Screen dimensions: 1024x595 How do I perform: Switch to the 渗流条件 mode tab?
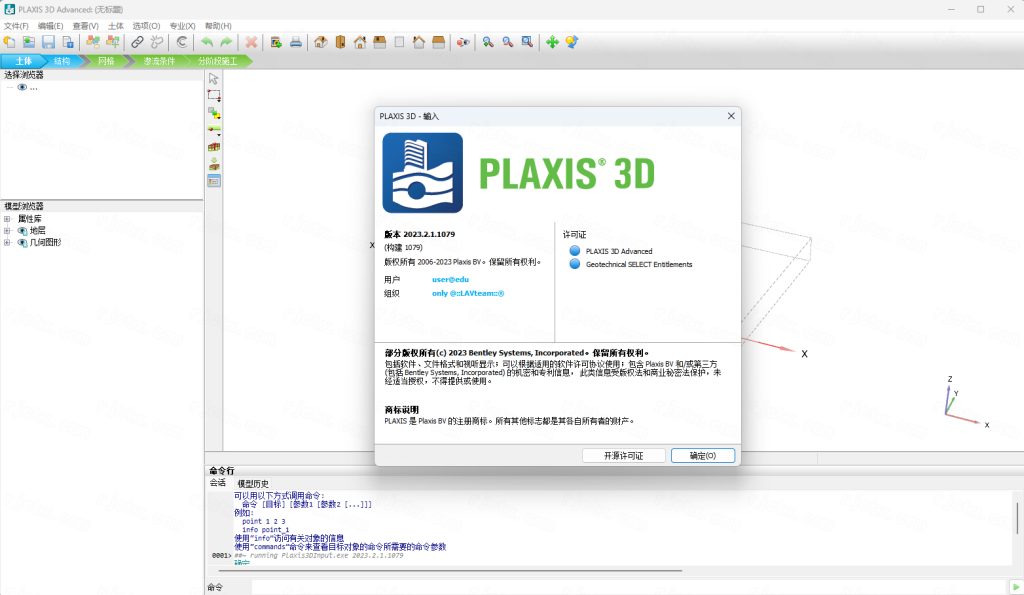pos(159,61)
